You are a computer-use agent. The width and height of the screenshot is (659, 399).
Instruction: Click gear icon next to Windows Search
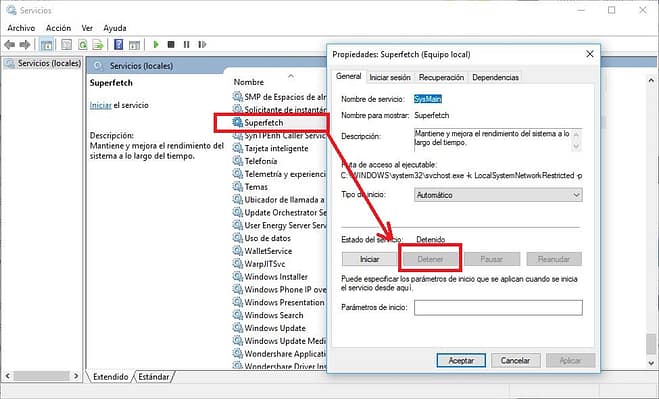click(237, 315)
